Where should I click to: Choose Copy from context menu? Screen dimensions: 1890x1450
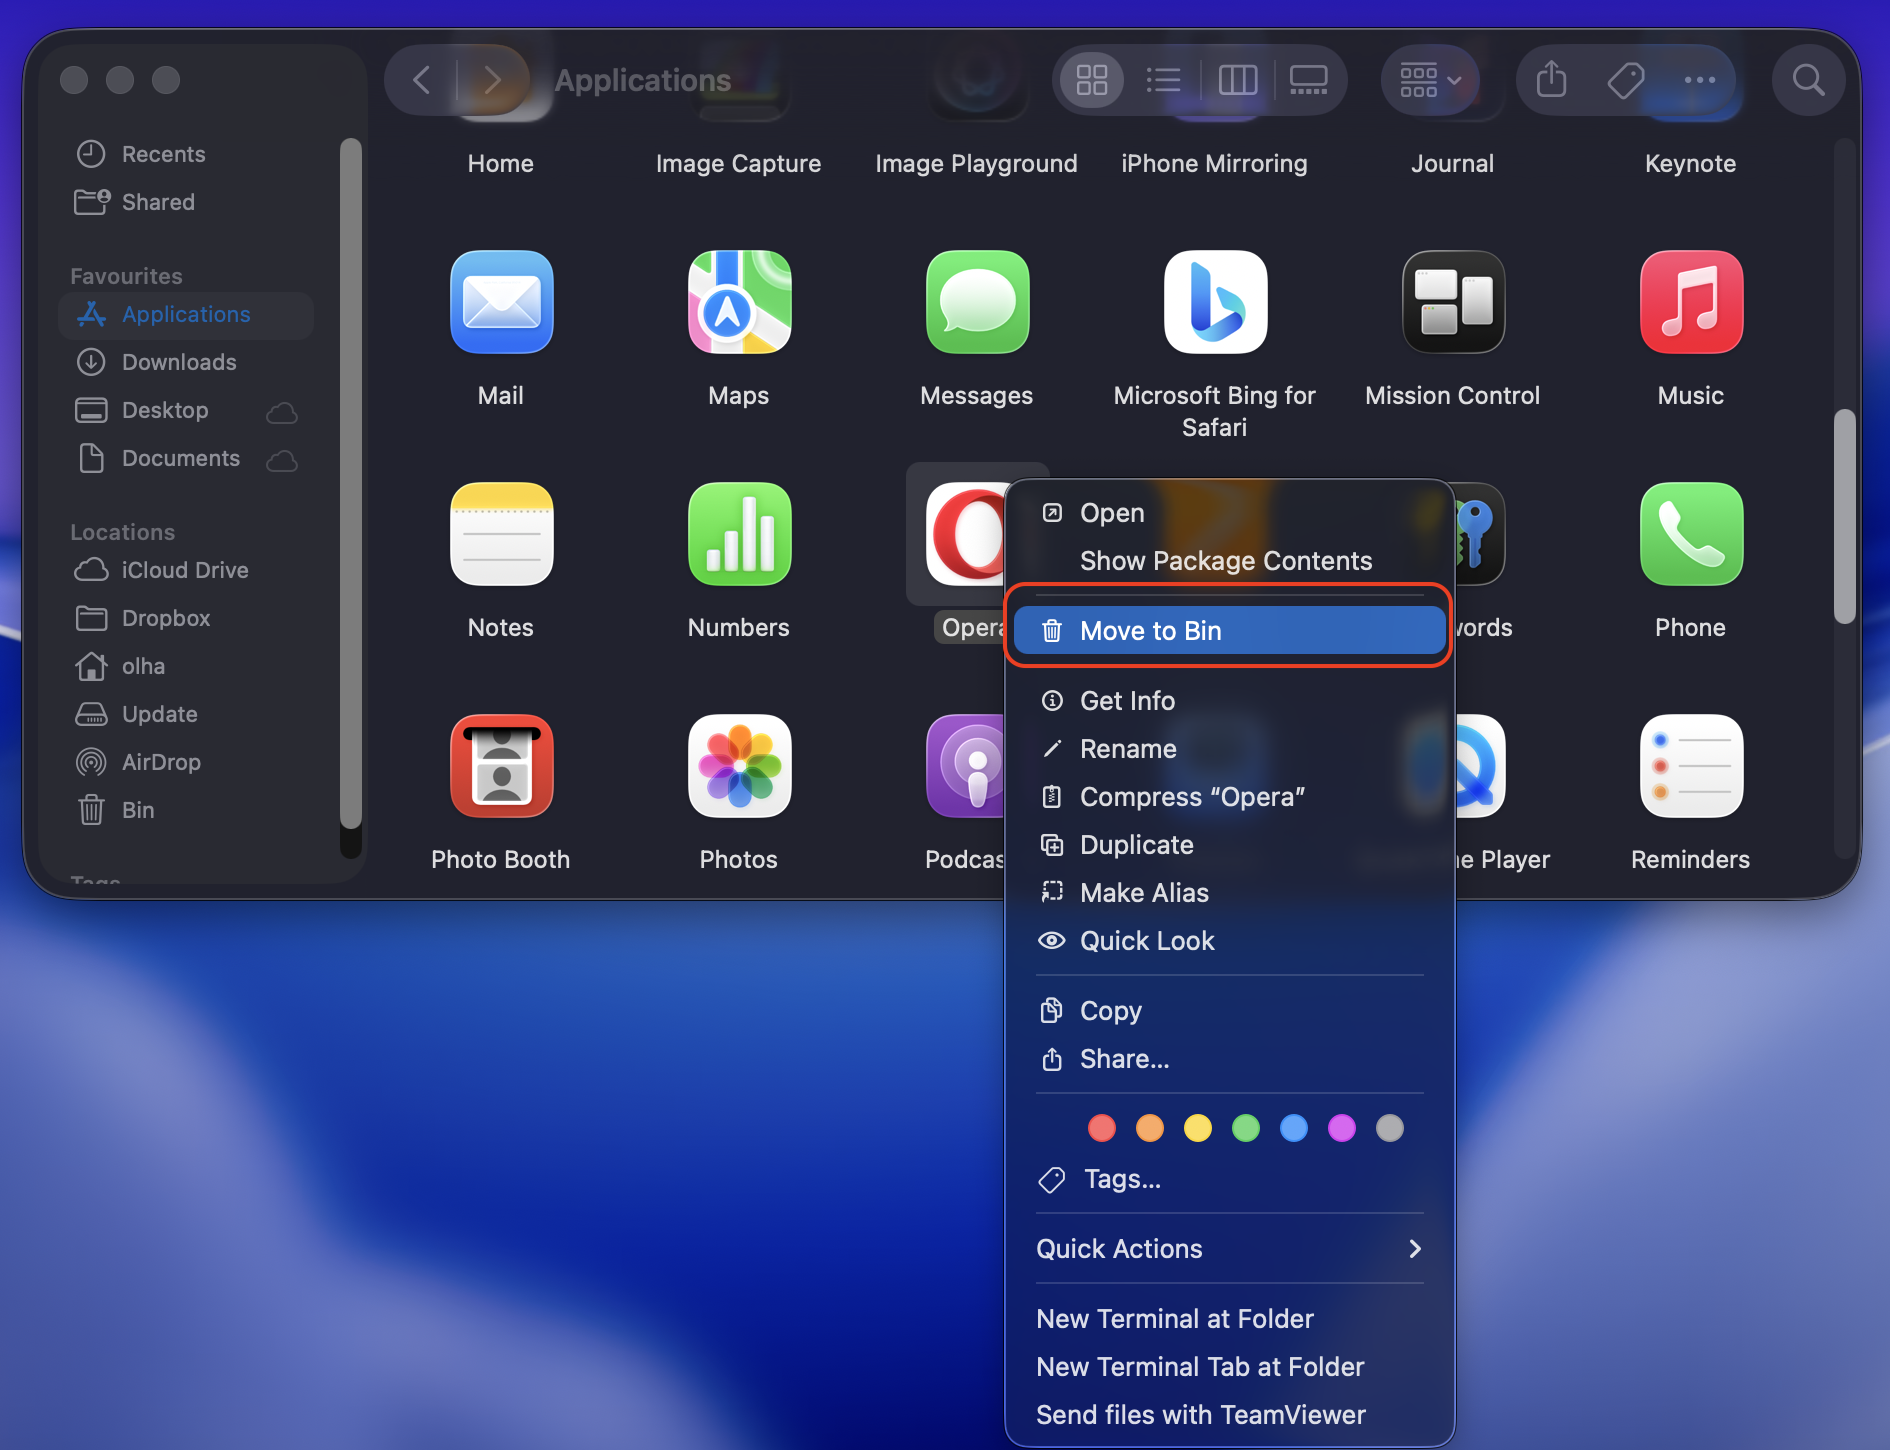1229,1011
